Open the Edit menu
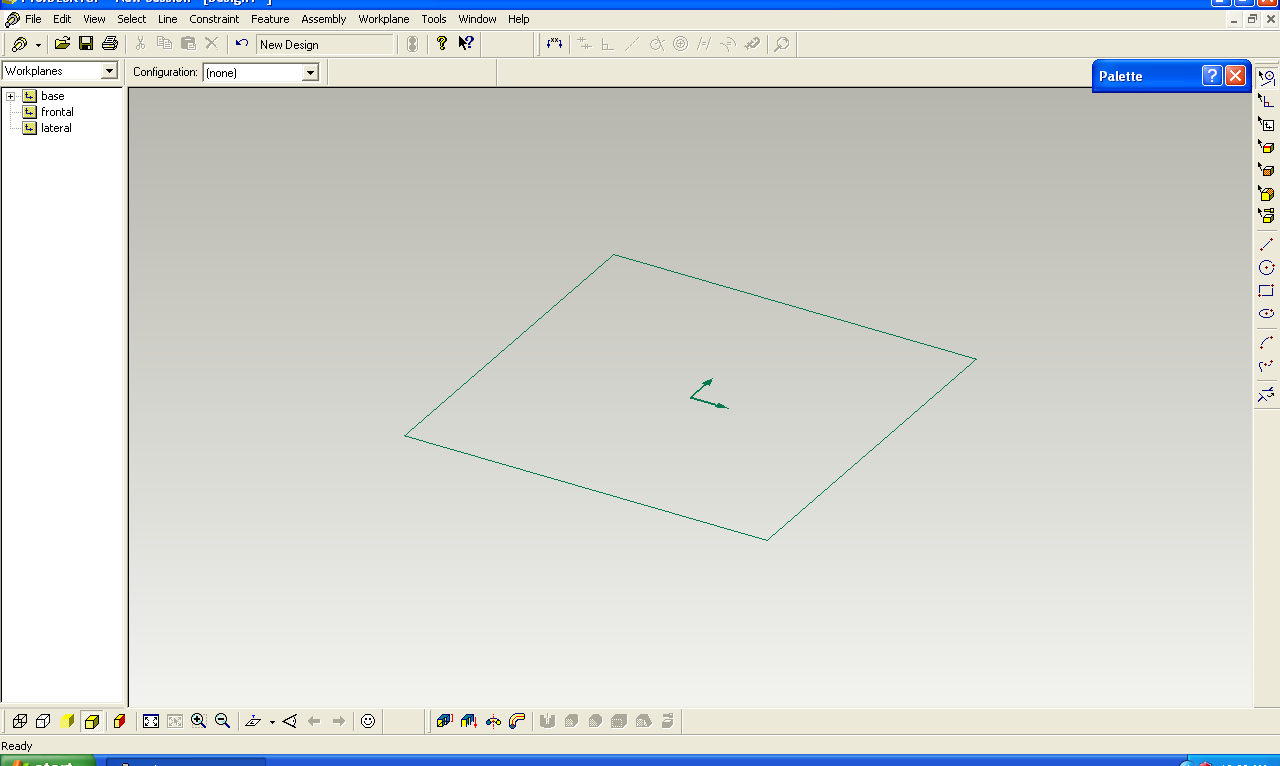Image resolution: width=1280 pixels, height=766 pixels. 62,19
